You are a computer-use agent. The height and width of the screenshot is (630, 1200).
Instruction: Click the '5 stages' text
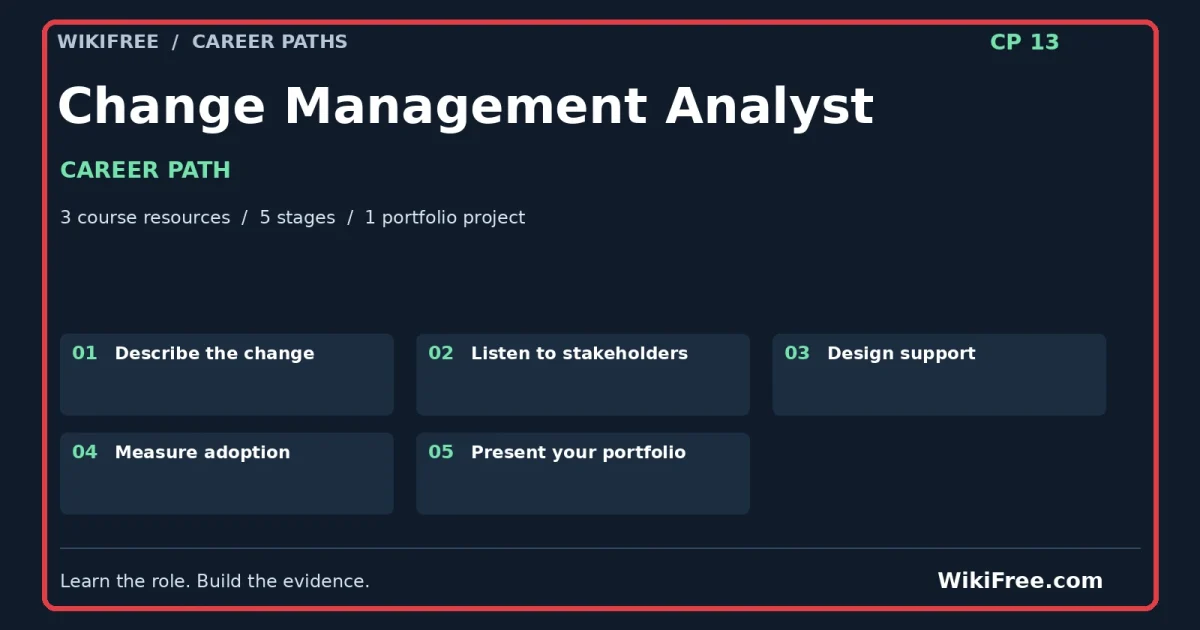click(x=297, y=217)
